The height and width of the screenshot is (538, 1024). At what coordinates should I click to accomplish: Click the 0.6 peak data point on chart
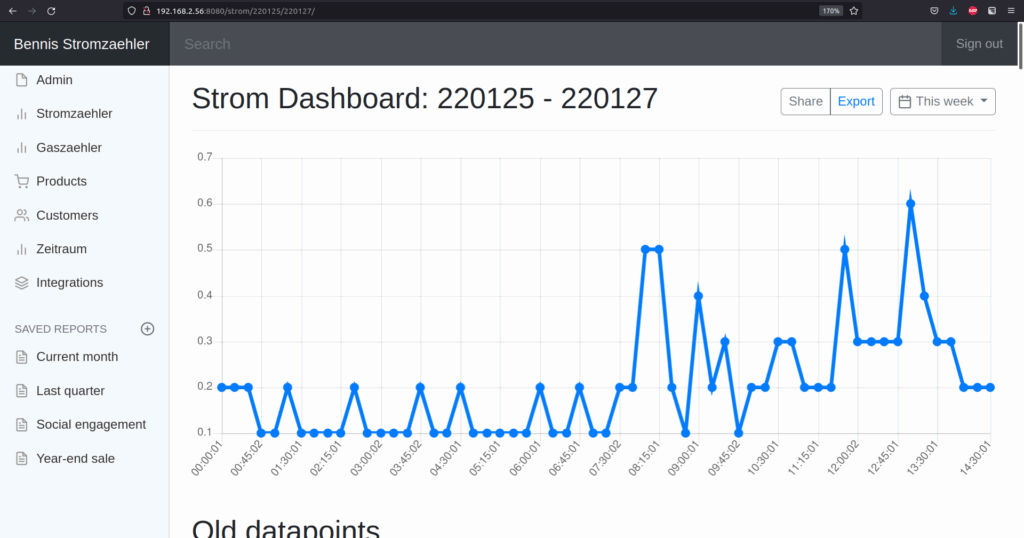click(x=911, y=203)
